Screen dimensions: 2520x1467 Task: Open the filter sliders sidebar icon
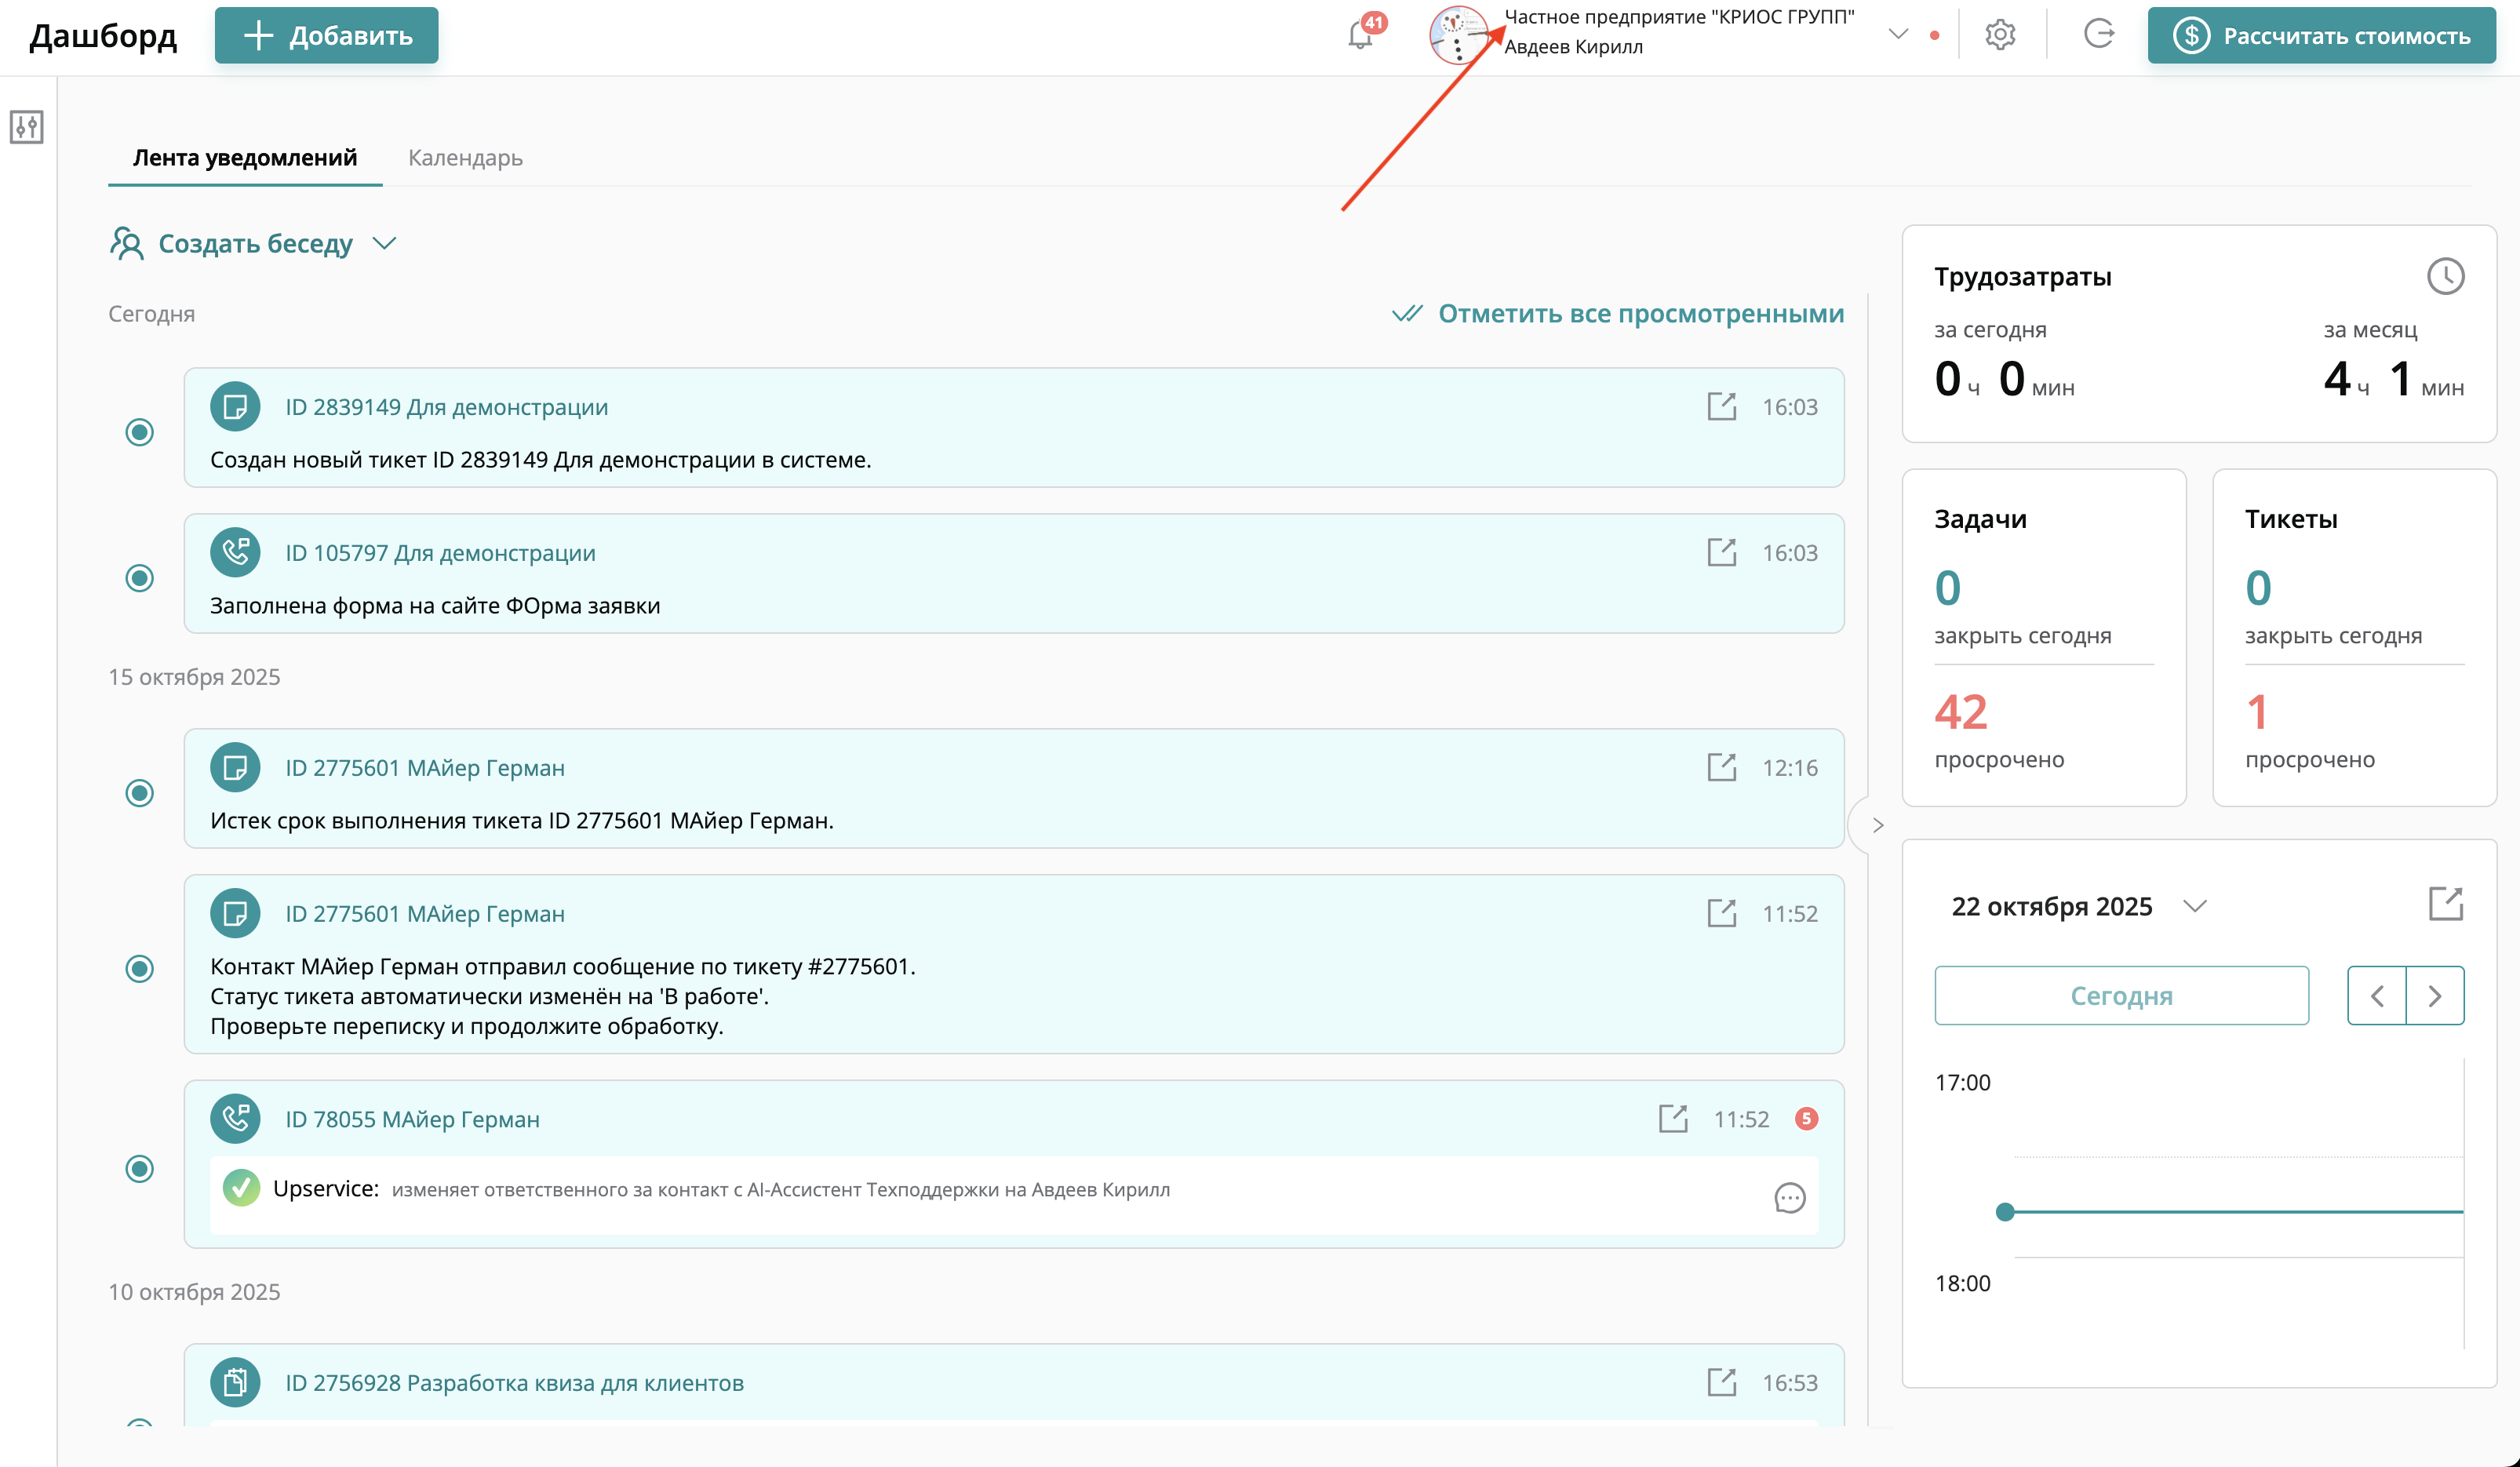tap(27, 127)
